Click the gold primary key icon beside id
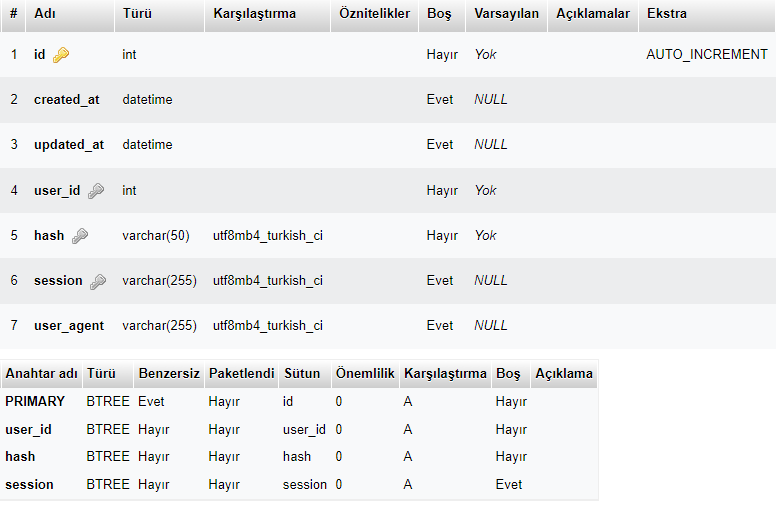776x514 pixels. click(x=61, y=55)
